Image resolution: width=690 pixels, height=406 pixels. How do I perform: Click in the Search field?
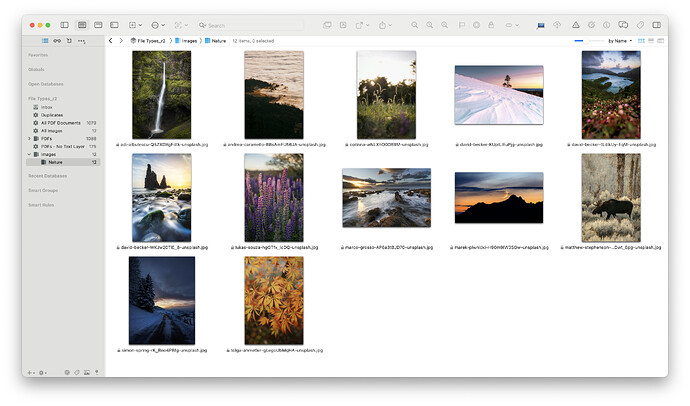point(250,24)
